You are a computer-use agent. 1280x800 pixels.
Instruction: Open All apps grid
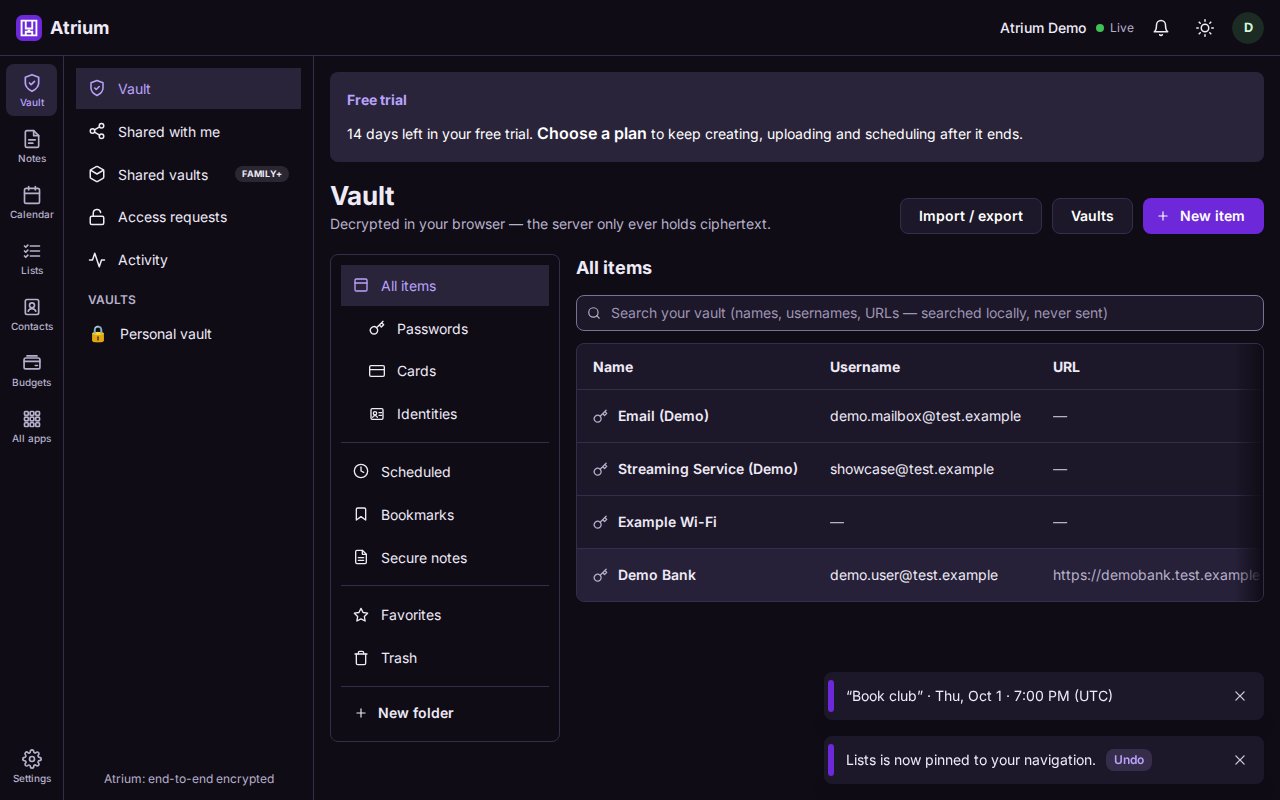(32, 426)
